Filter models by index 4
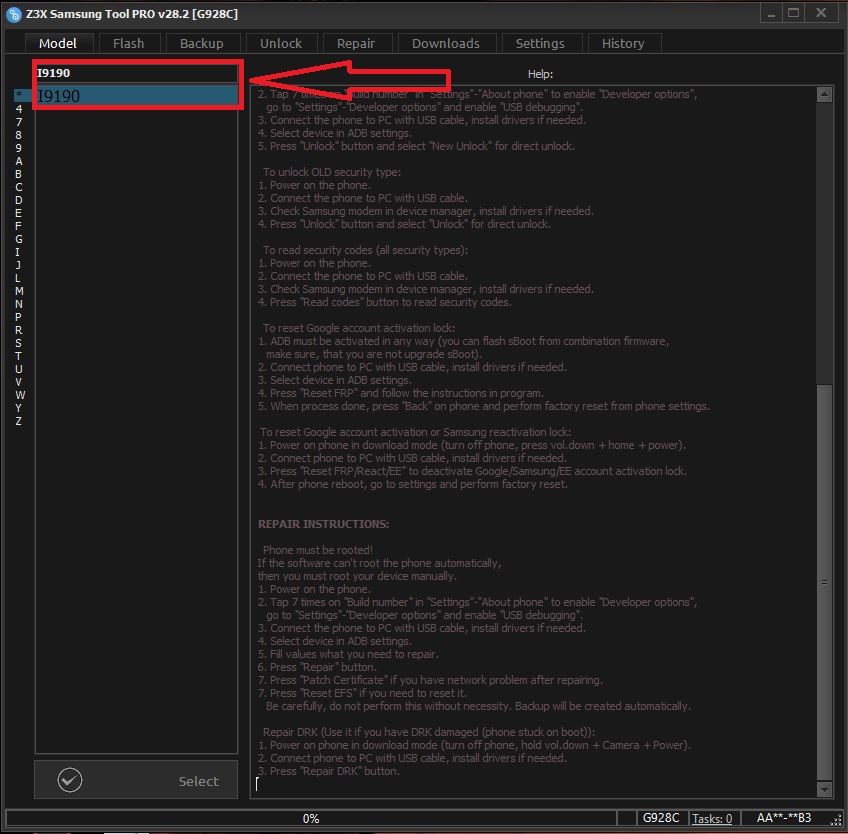Screen dimensions: 848x834 click(x=19, y=109)
